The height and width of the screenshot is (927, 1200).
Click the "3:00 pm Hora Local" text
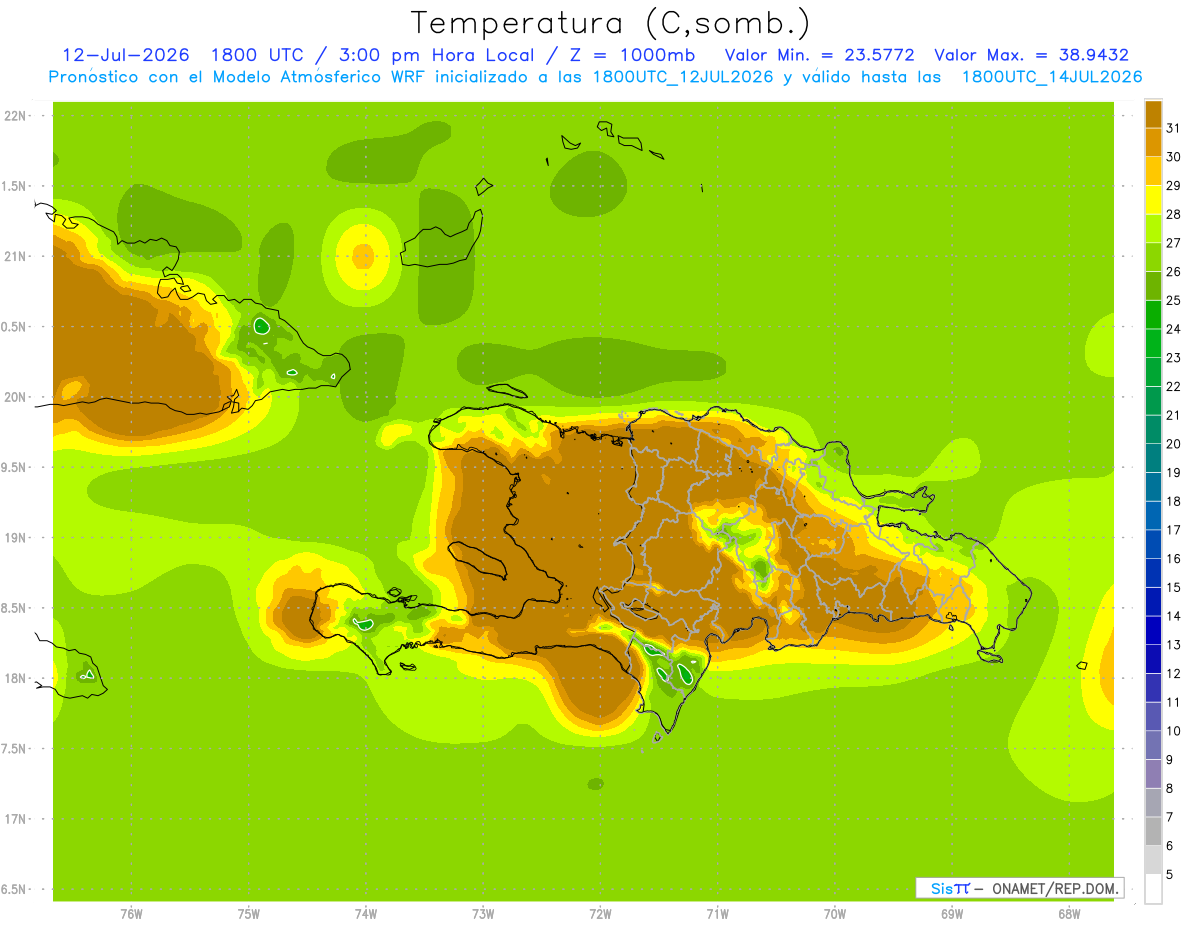coord(437,55)
